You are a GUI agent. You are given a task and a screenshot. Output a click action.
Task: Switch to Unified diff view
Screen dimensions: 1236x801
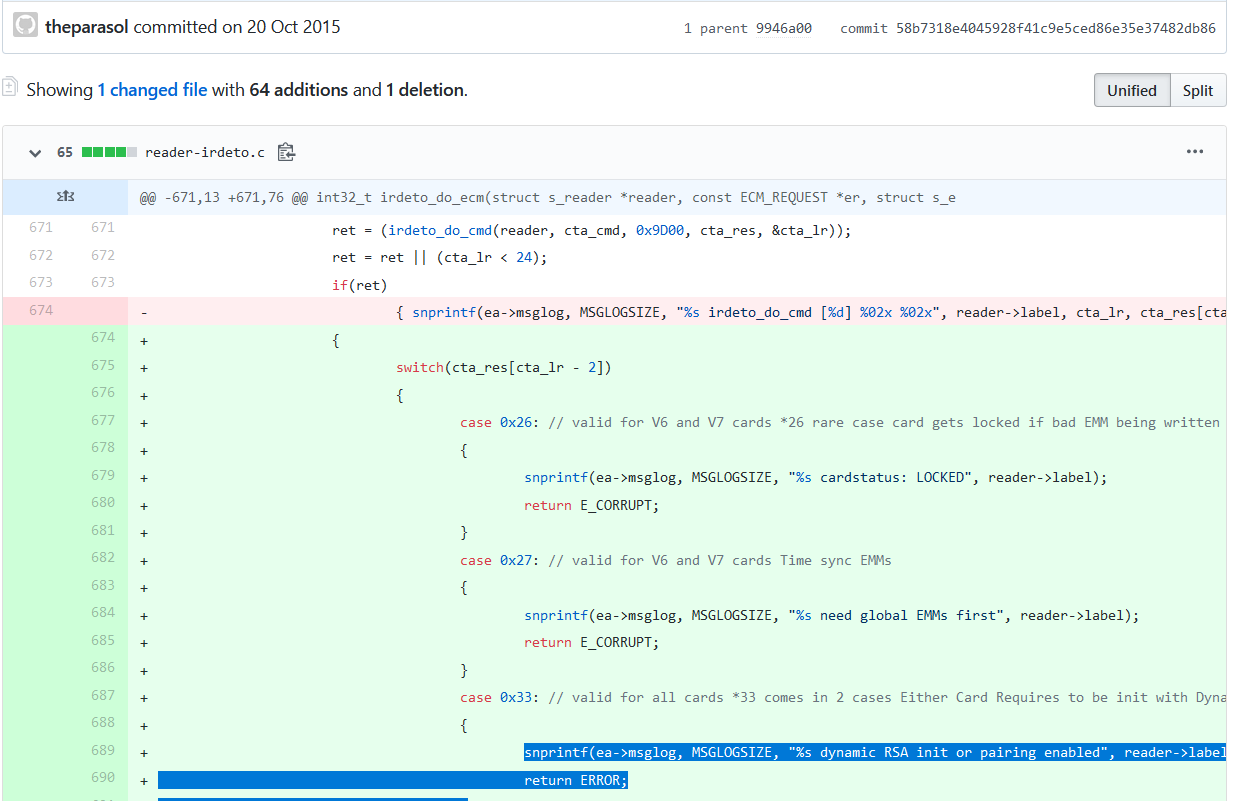1131,90
